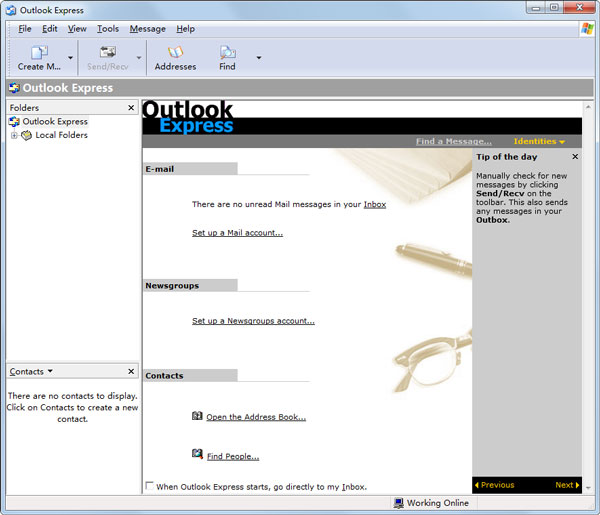Click the Find toolbar icon
The image size is (600, 515).
(228, 52)
